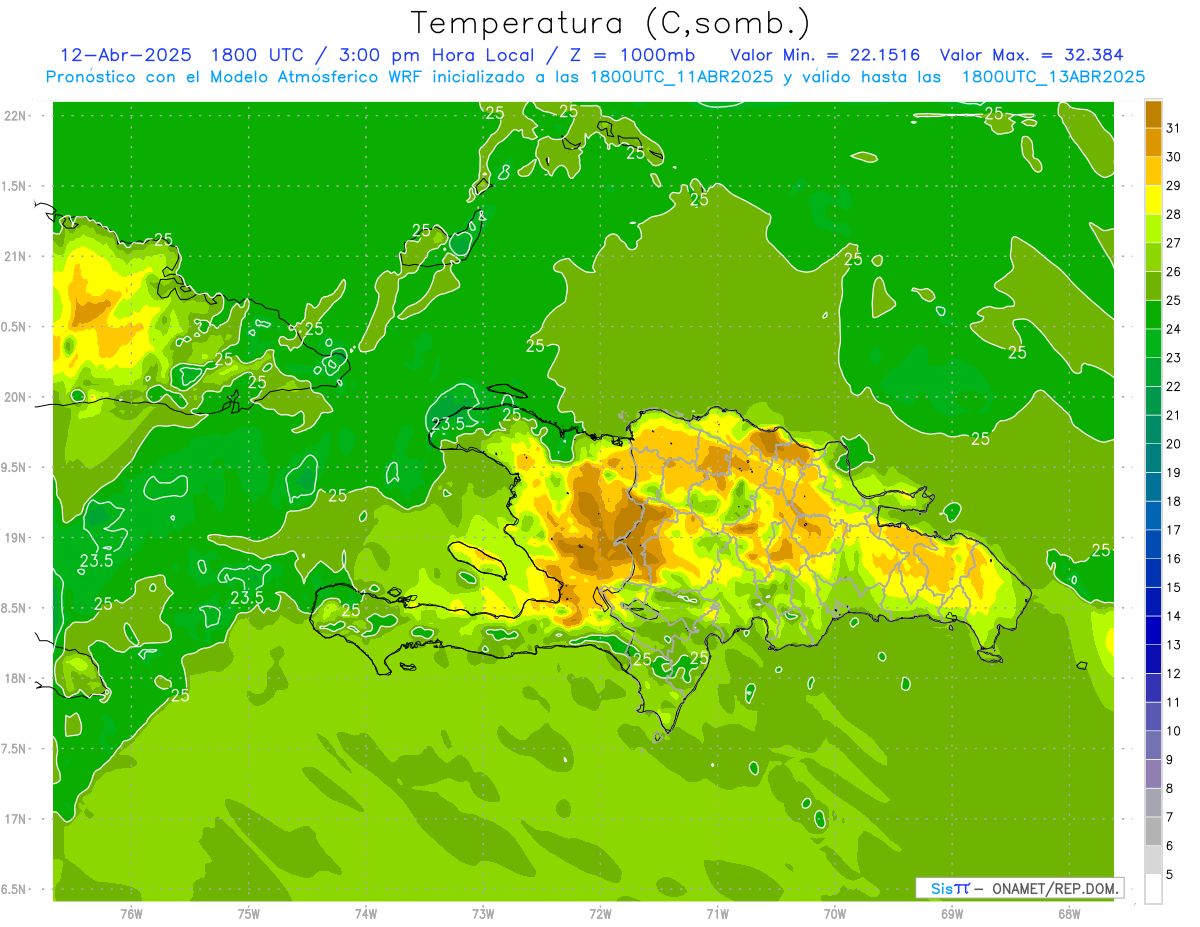Click the "SisTT" logo text in credit box

(x=950, y=888)
